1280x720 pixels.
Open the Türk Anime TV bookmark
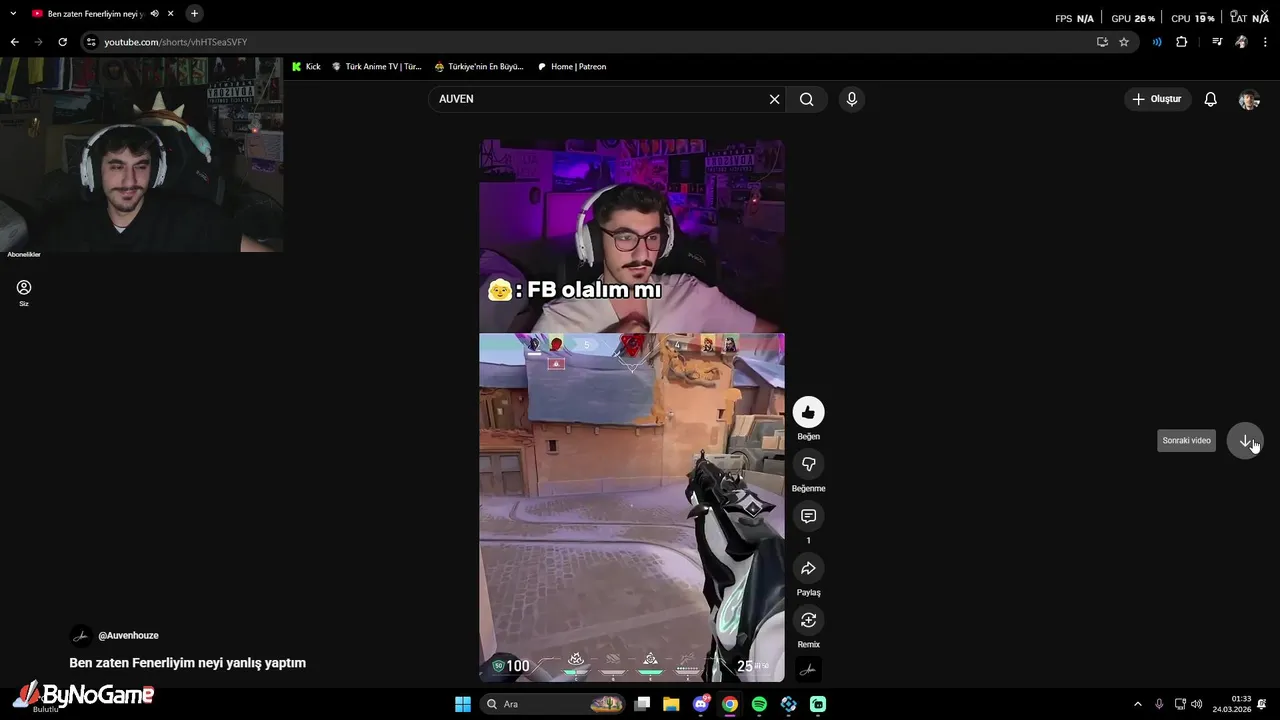coord(376,67)
